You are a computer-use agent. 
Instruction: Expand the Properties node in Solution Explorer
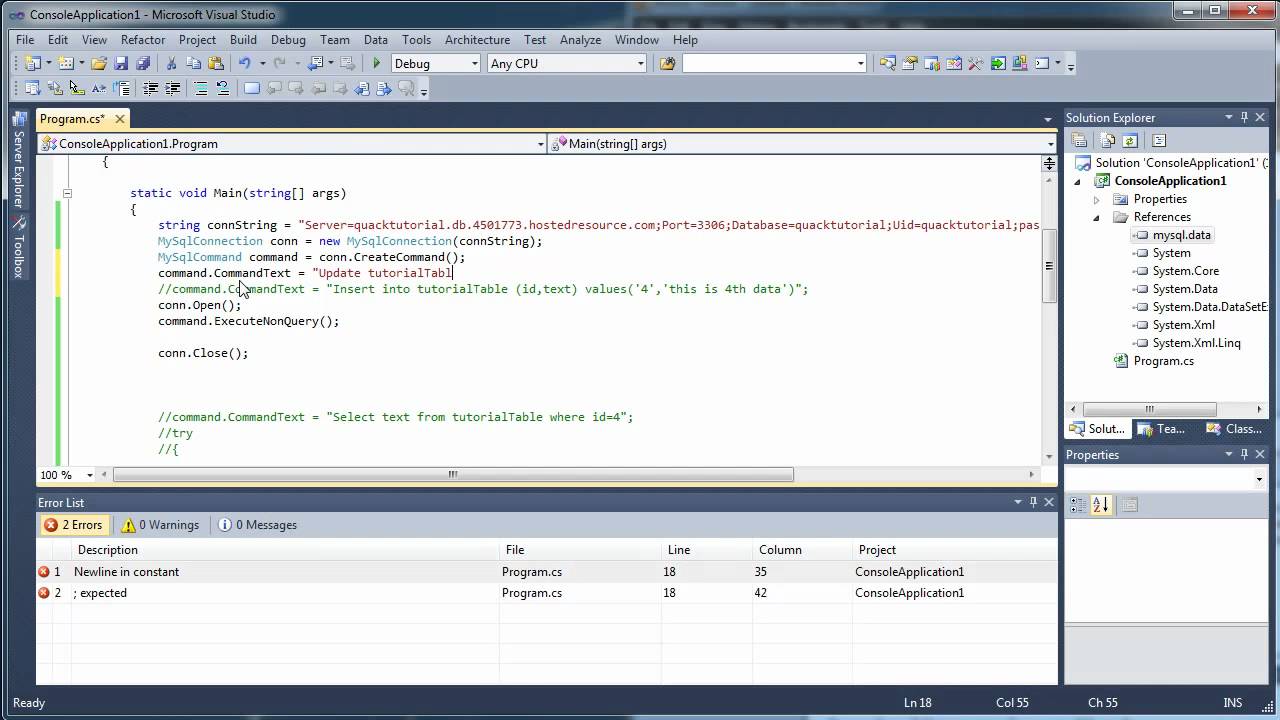point(1097,199)
